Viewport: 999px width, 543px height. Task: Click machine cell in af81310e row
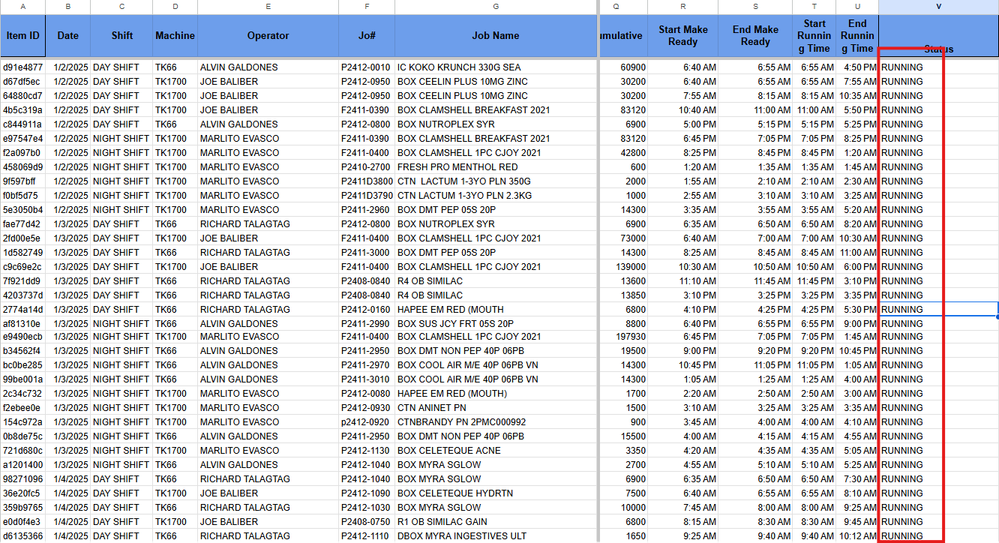tap(175, 324)
